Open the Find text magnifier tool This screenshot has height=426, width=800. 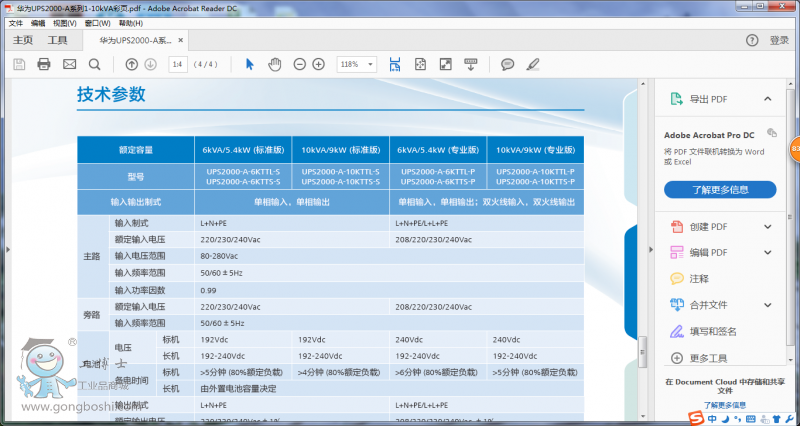tap(94, 64)
